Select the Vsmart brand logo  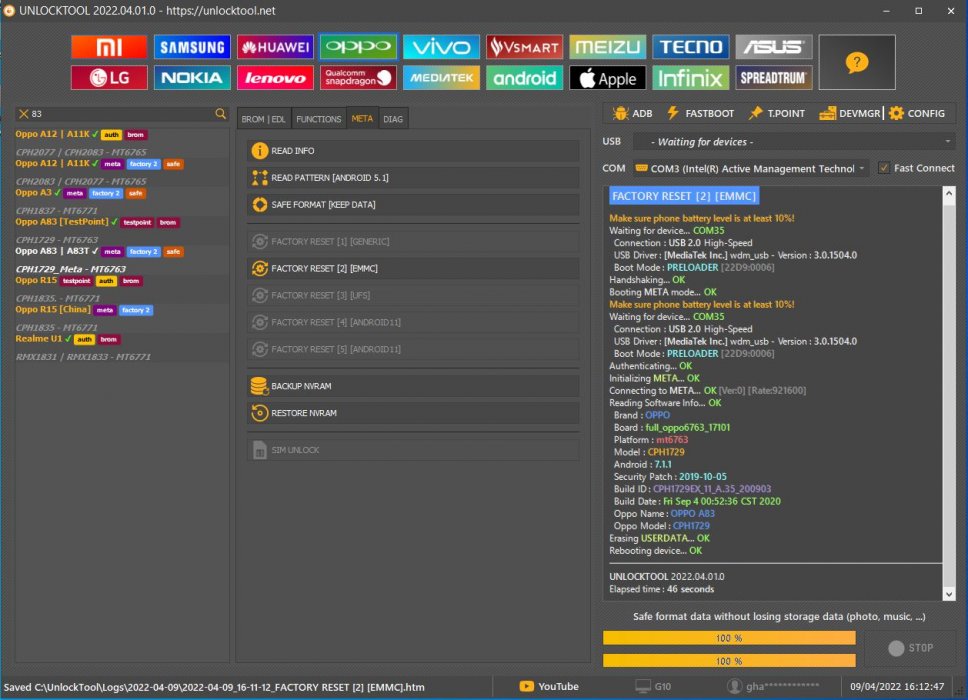coord(524,47)
